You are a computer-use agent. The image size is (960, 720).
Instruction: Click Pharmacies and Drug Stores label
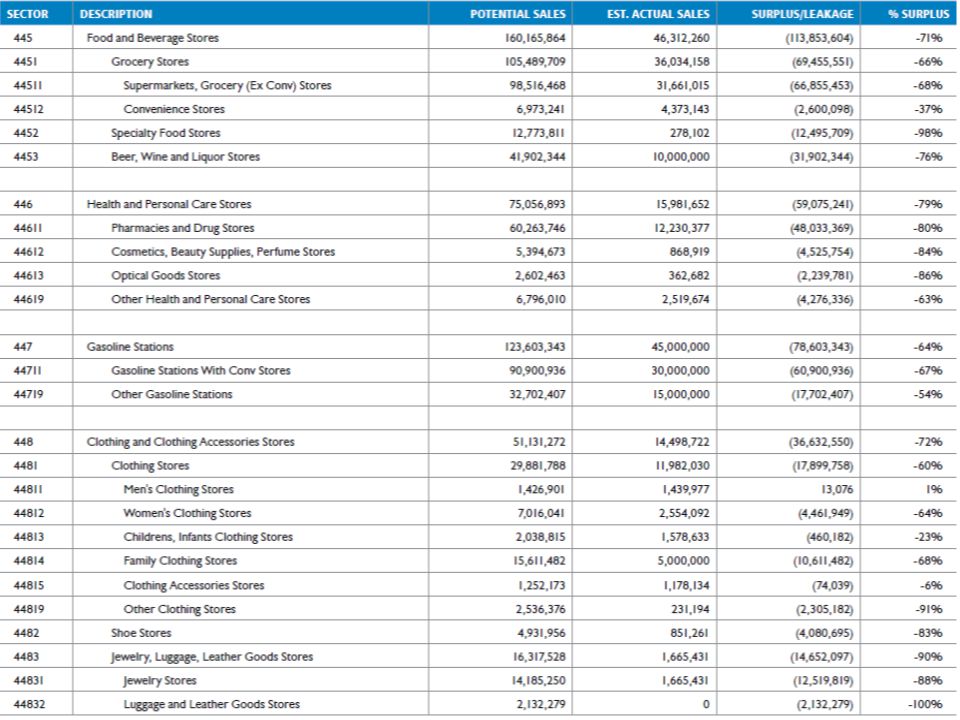click(182, 228)
